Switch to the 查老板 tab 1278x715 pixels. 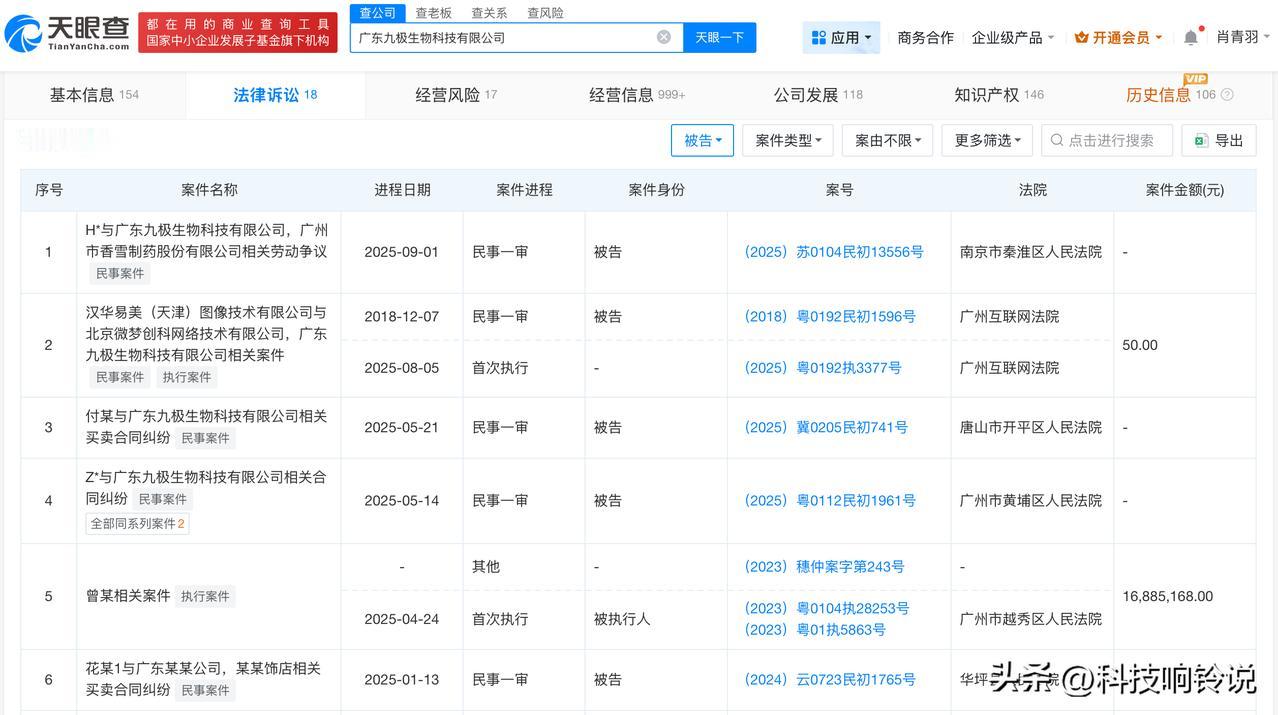pos(433,13)
